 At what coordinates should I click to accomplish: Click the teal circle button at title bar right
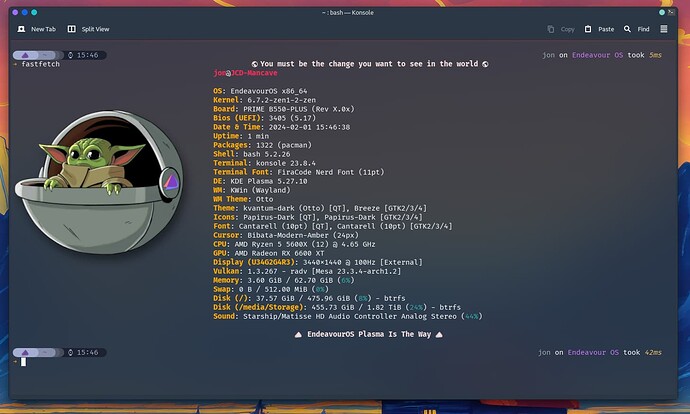tap(662, 12)
